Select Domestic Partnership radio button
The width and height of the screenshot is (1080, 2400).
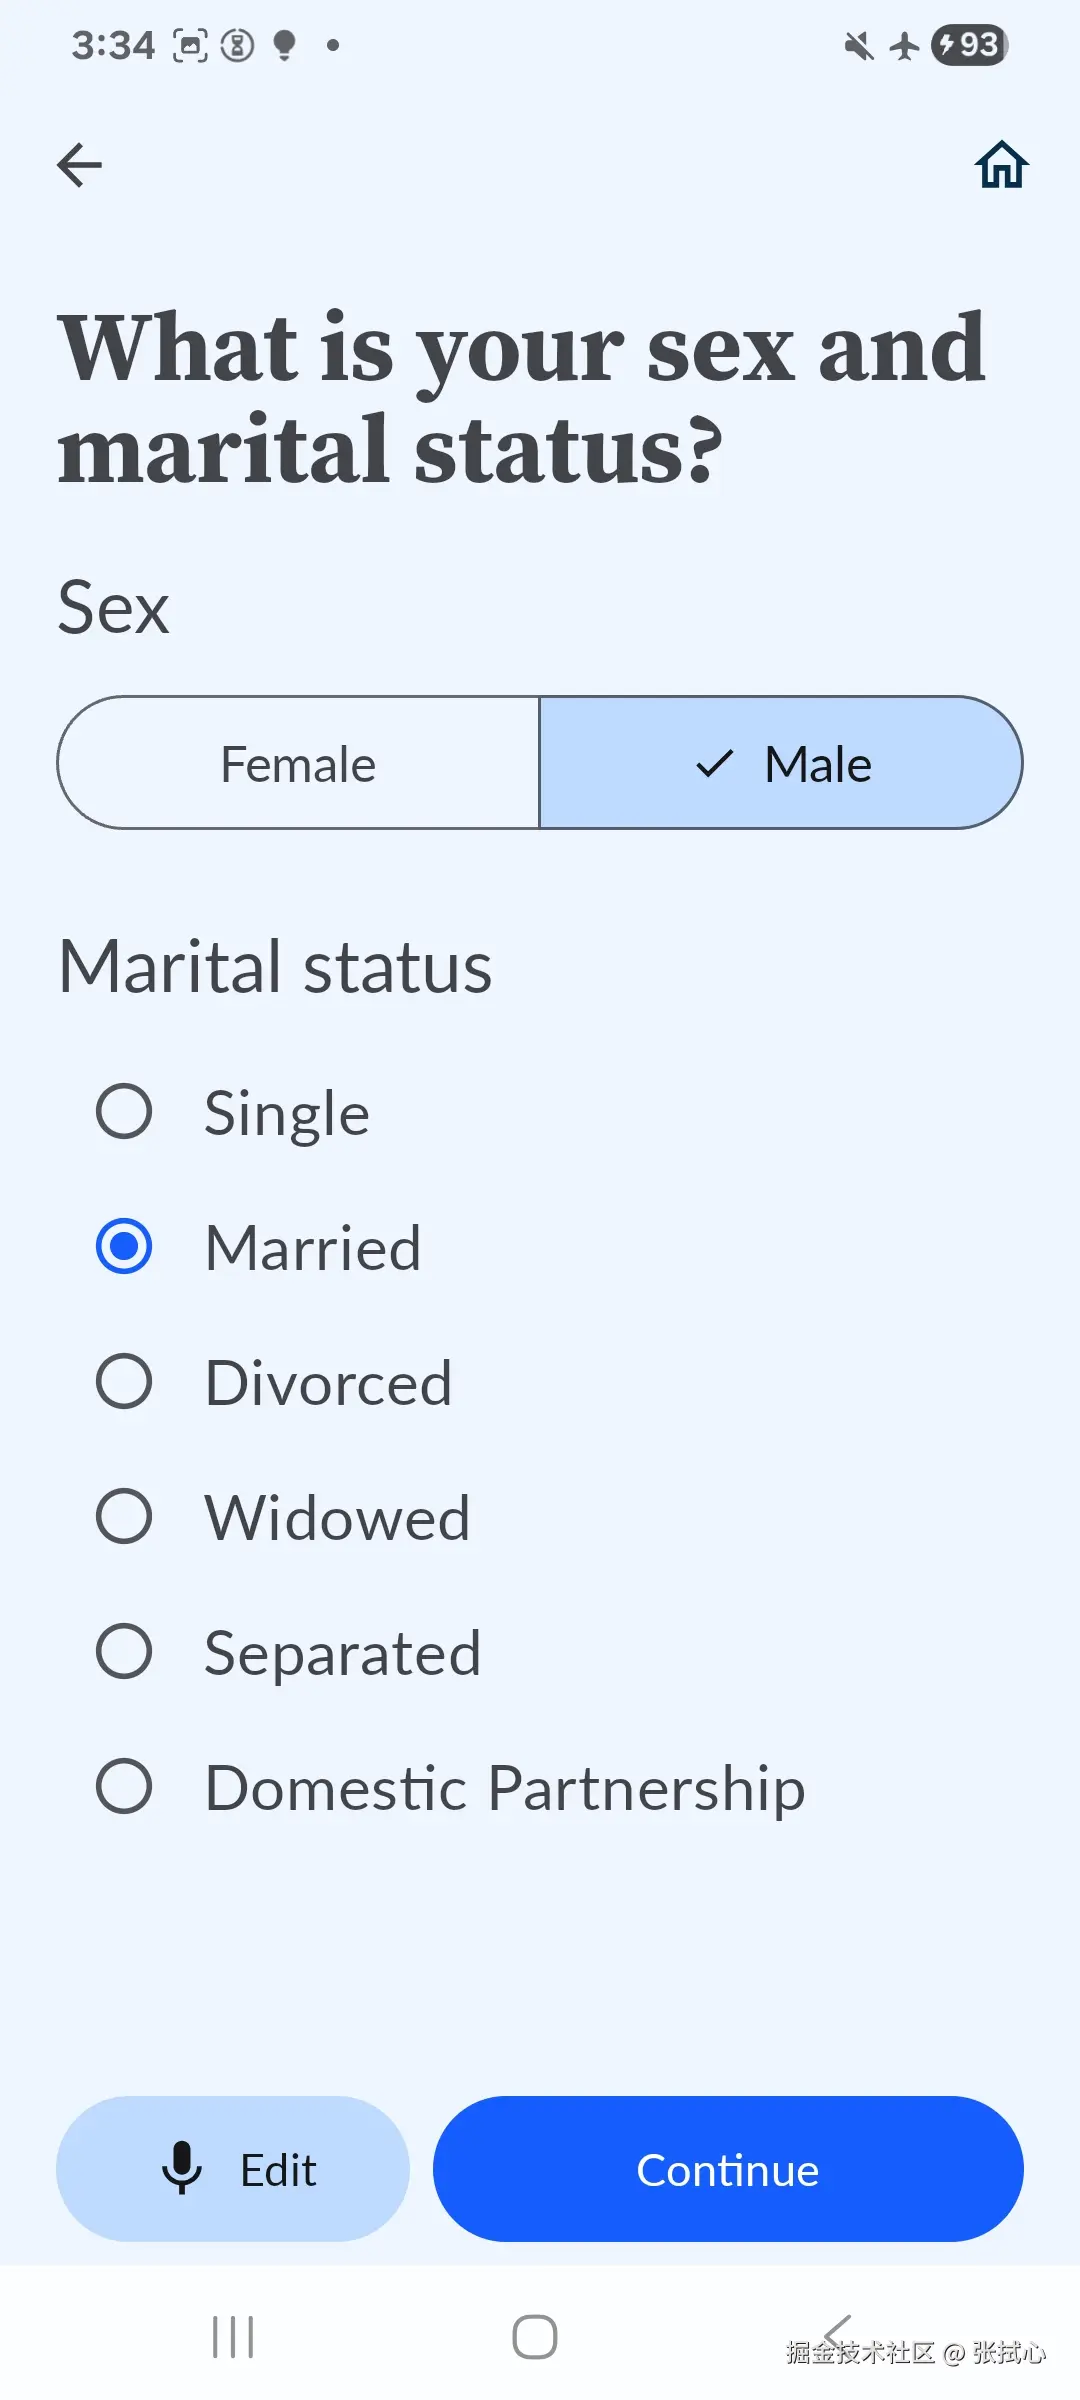pyautogui.click(x=124, y=1787)
